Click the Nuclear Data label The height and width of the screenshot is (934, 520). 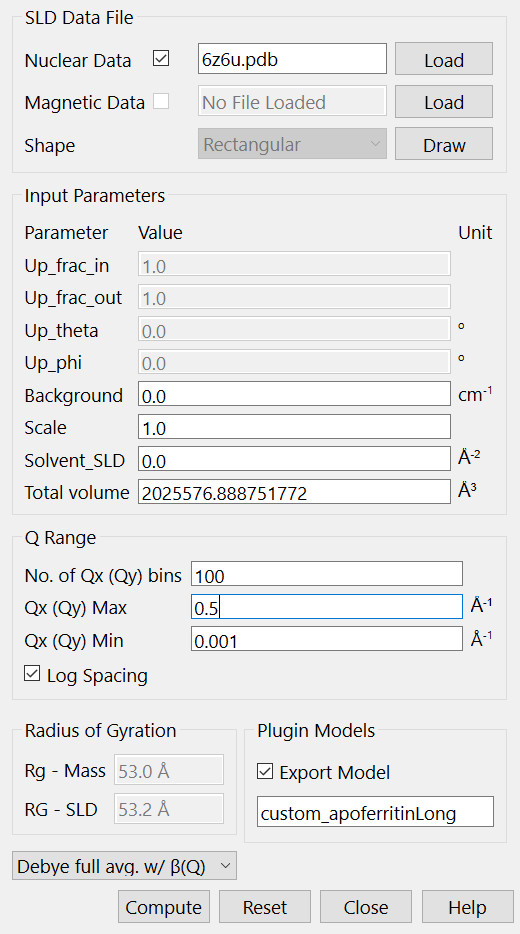coord(77,60)
